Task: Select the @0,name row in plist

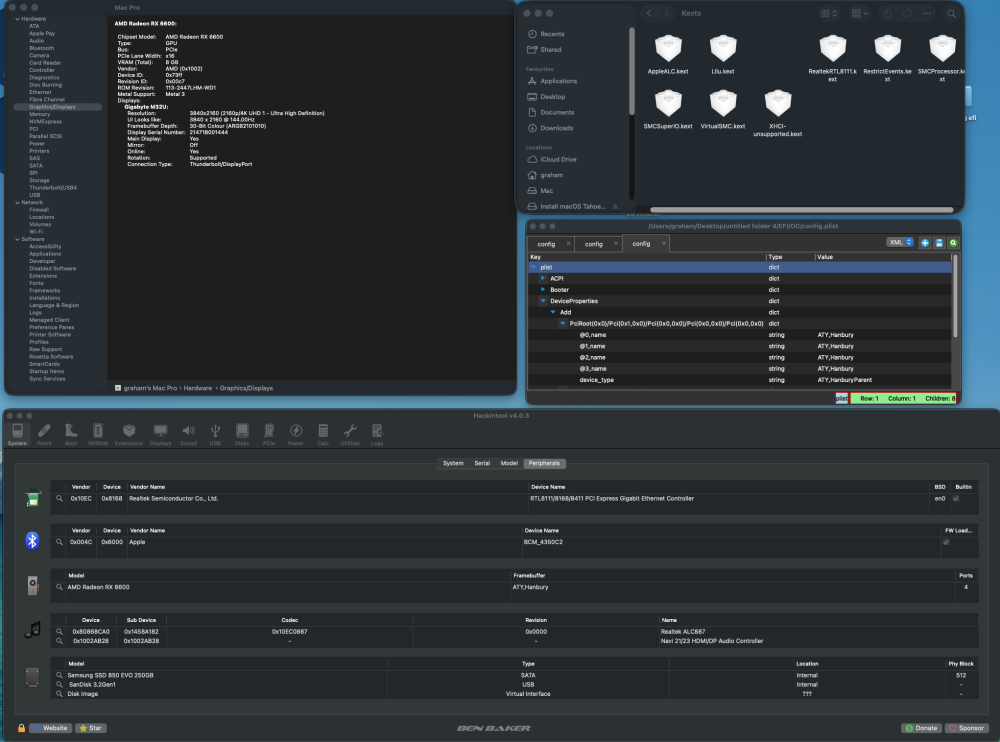Action: [740, 335]
